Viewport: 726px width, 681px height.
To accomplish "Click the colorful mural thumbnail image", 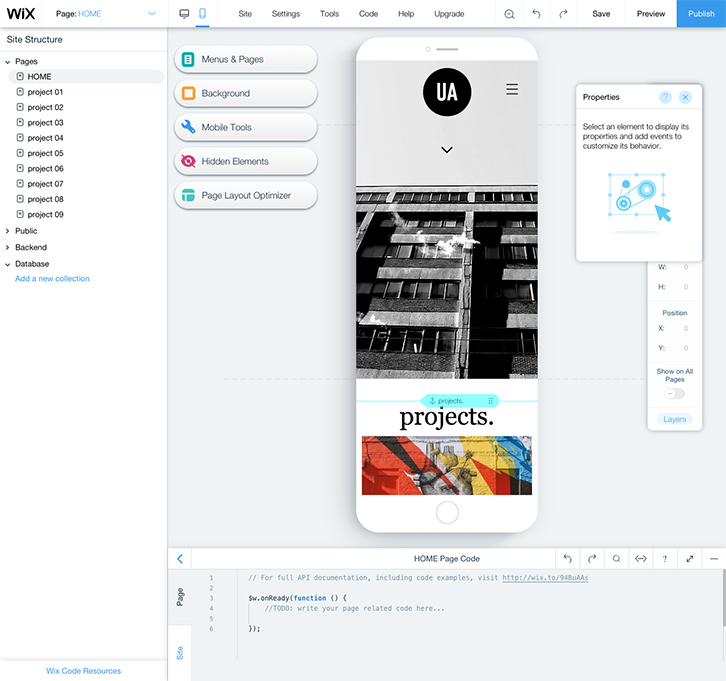I will pyautogui.click(x=447, y=465).
